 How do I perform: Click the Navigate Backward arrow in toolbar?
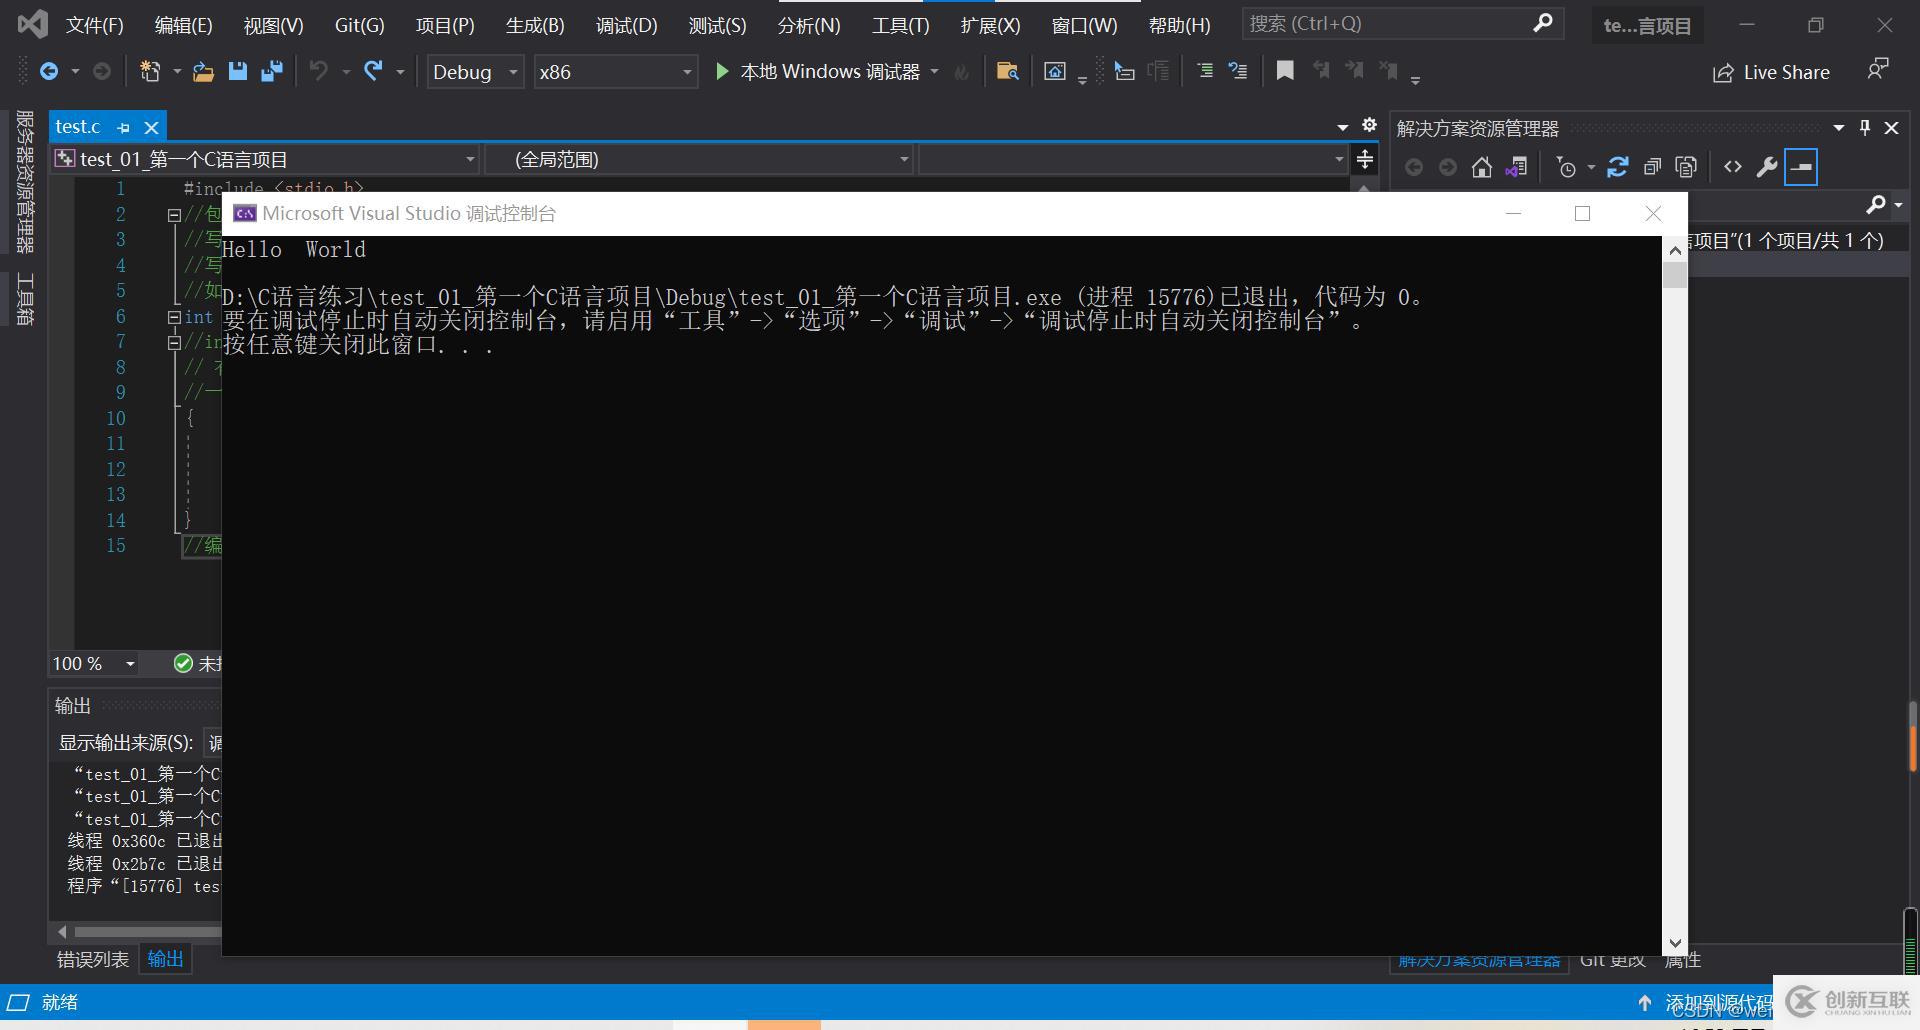point(48,71)
